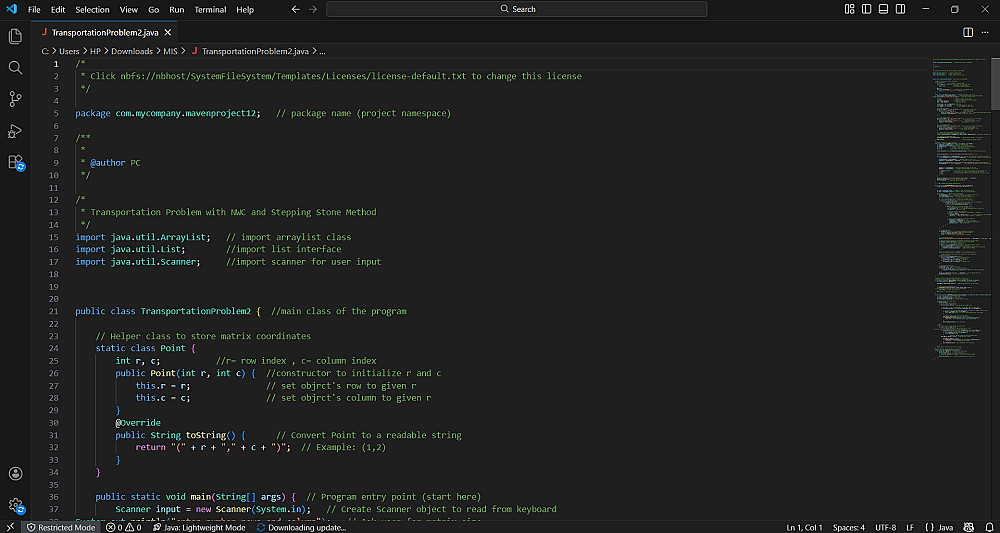The width and height of the screenshot is (1000, 533).
Task: Click the Downloading update status item
Action: click(300, 527)
